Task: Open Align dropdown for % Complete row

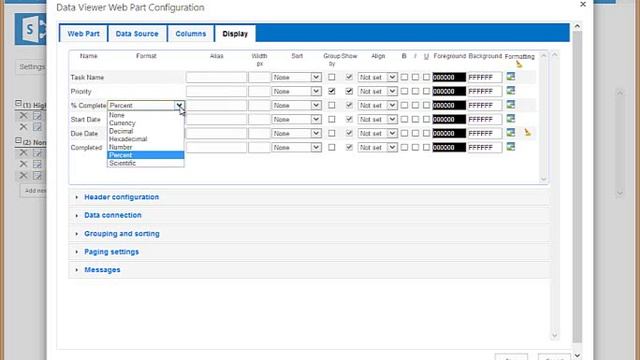Action: pyautogui.click(x=377, y=105)
